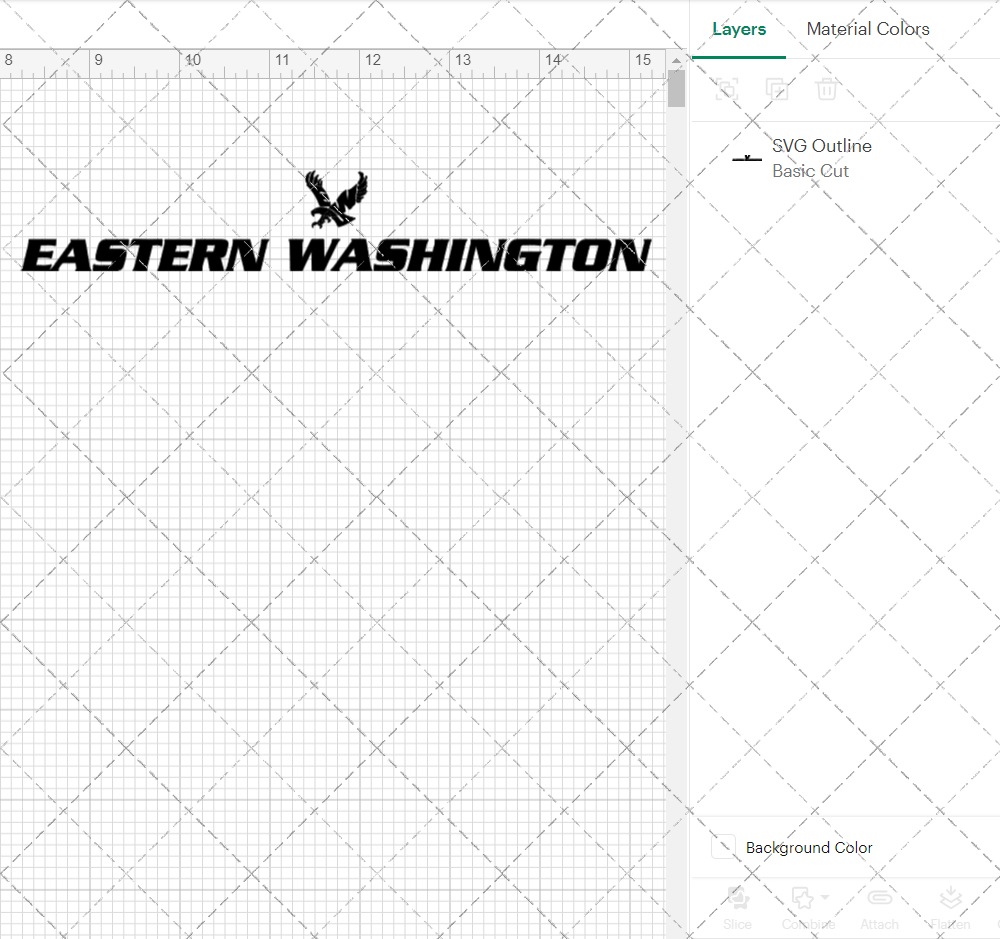Click the vertical scrollbar thumb
This screenshot has width=1000, height=939.
point(676,89)
